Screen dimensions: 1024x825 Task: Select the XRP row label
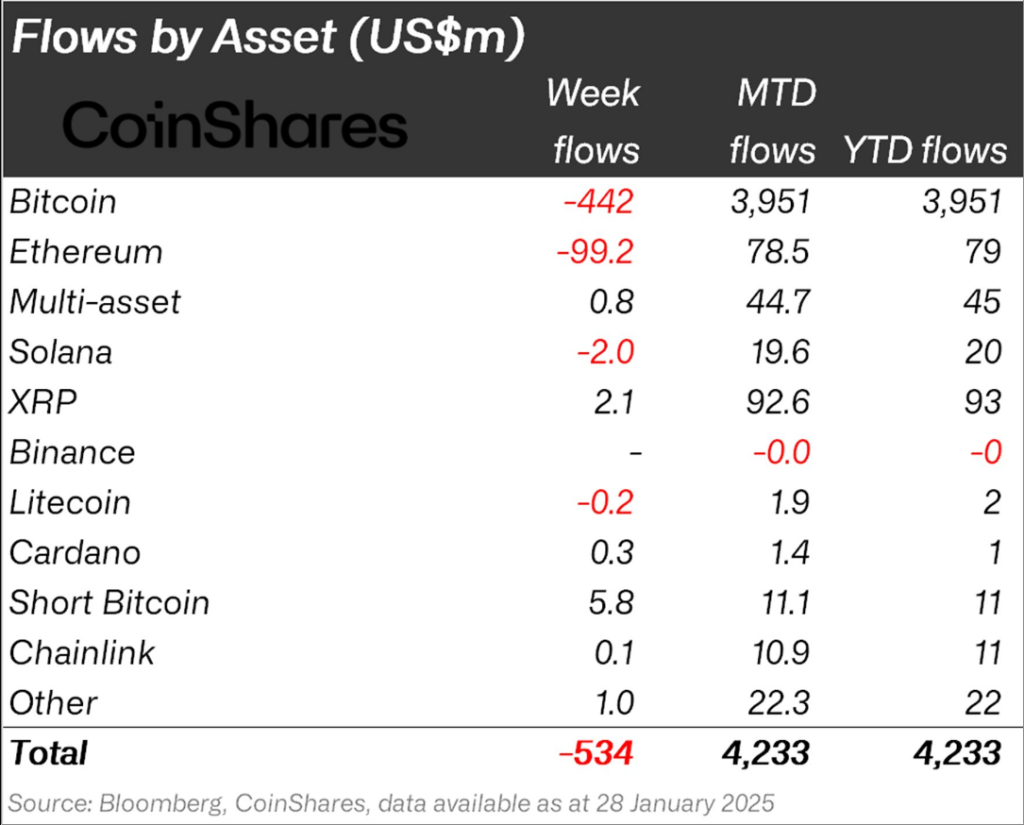pyautogui.click(x=42, y=402)
